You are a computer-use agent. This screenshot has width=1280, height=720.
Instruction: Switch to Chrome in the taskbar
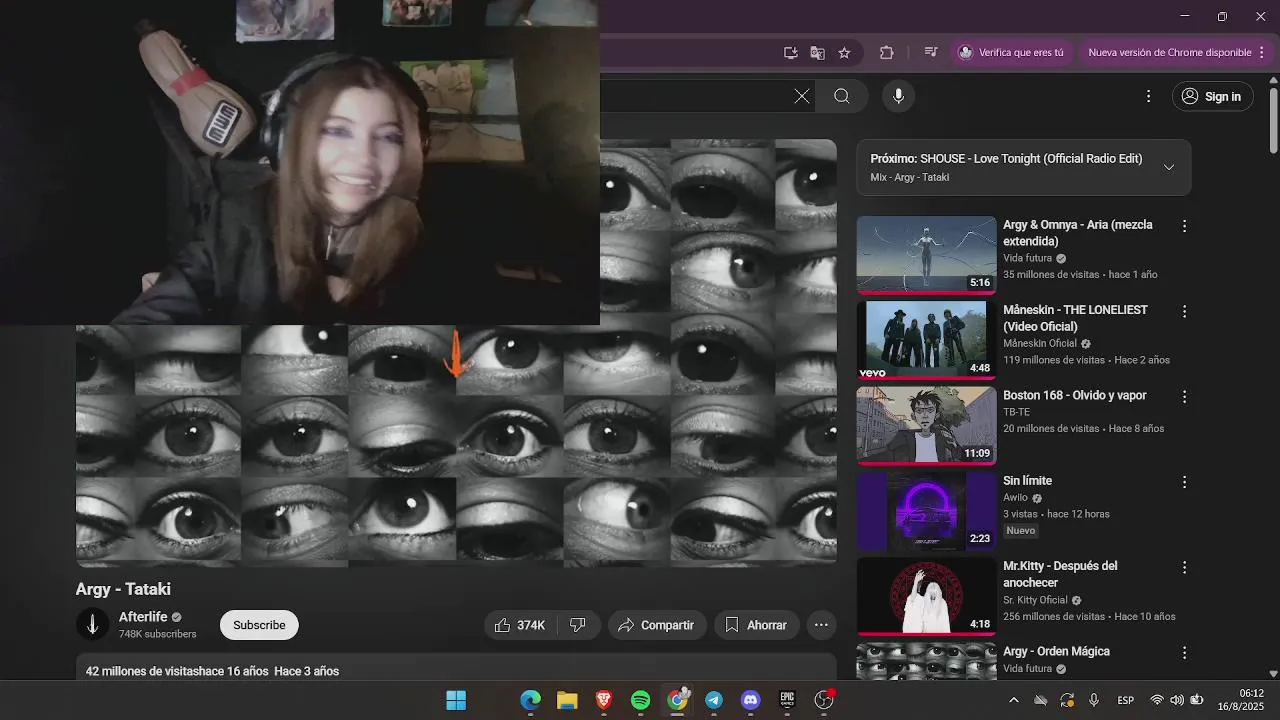click(678, 700)
